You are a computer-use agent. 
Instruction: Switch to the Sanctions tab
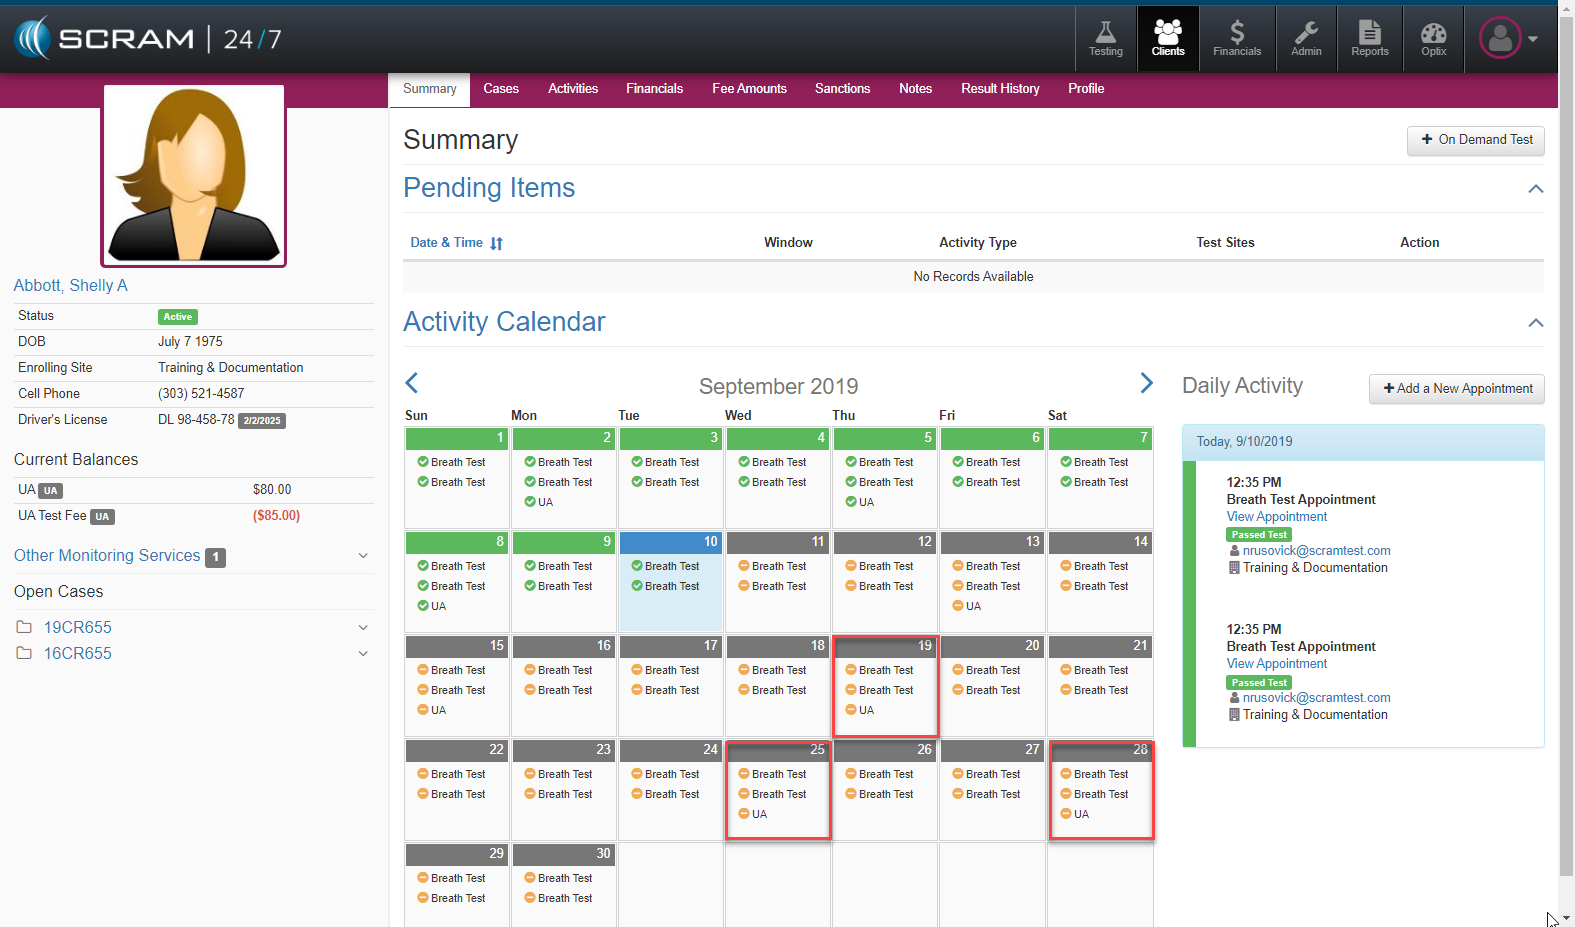(842, 89)
